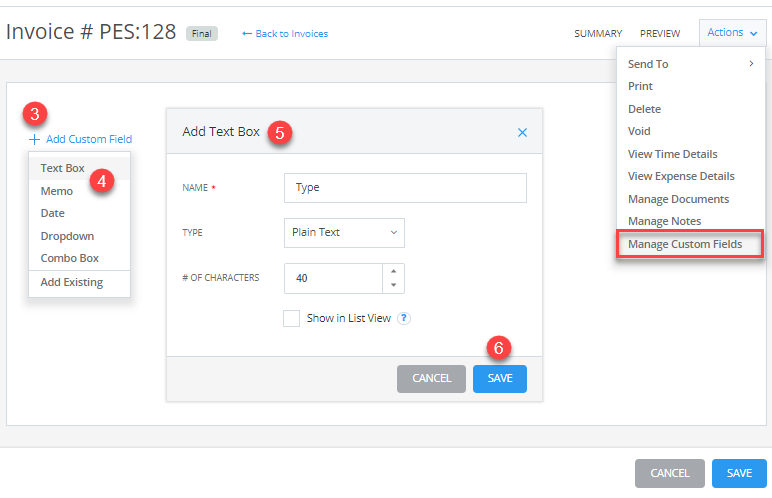Click the page-level SAVE button at the bottom

coord(739,473)
